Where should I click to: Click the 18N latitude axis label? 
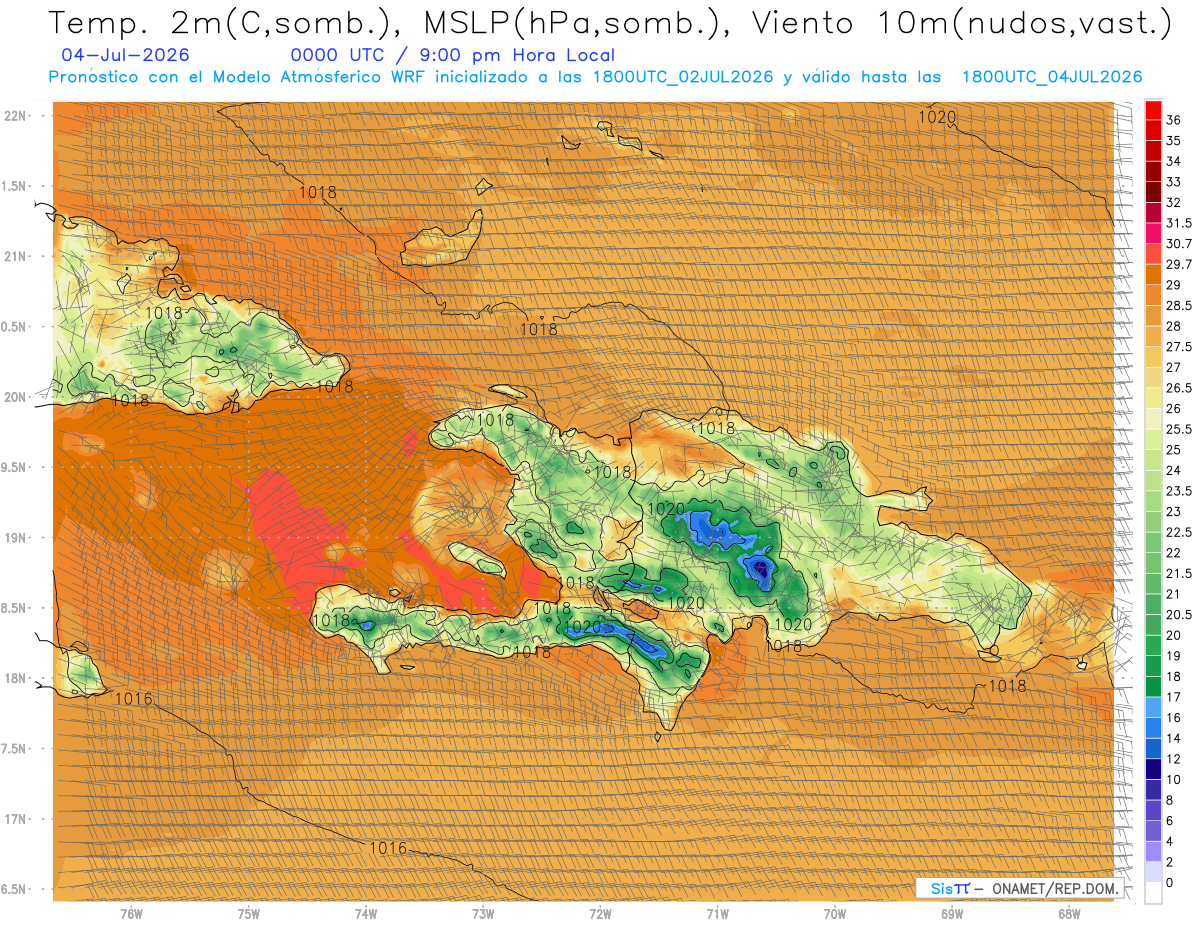click(14, 679)
